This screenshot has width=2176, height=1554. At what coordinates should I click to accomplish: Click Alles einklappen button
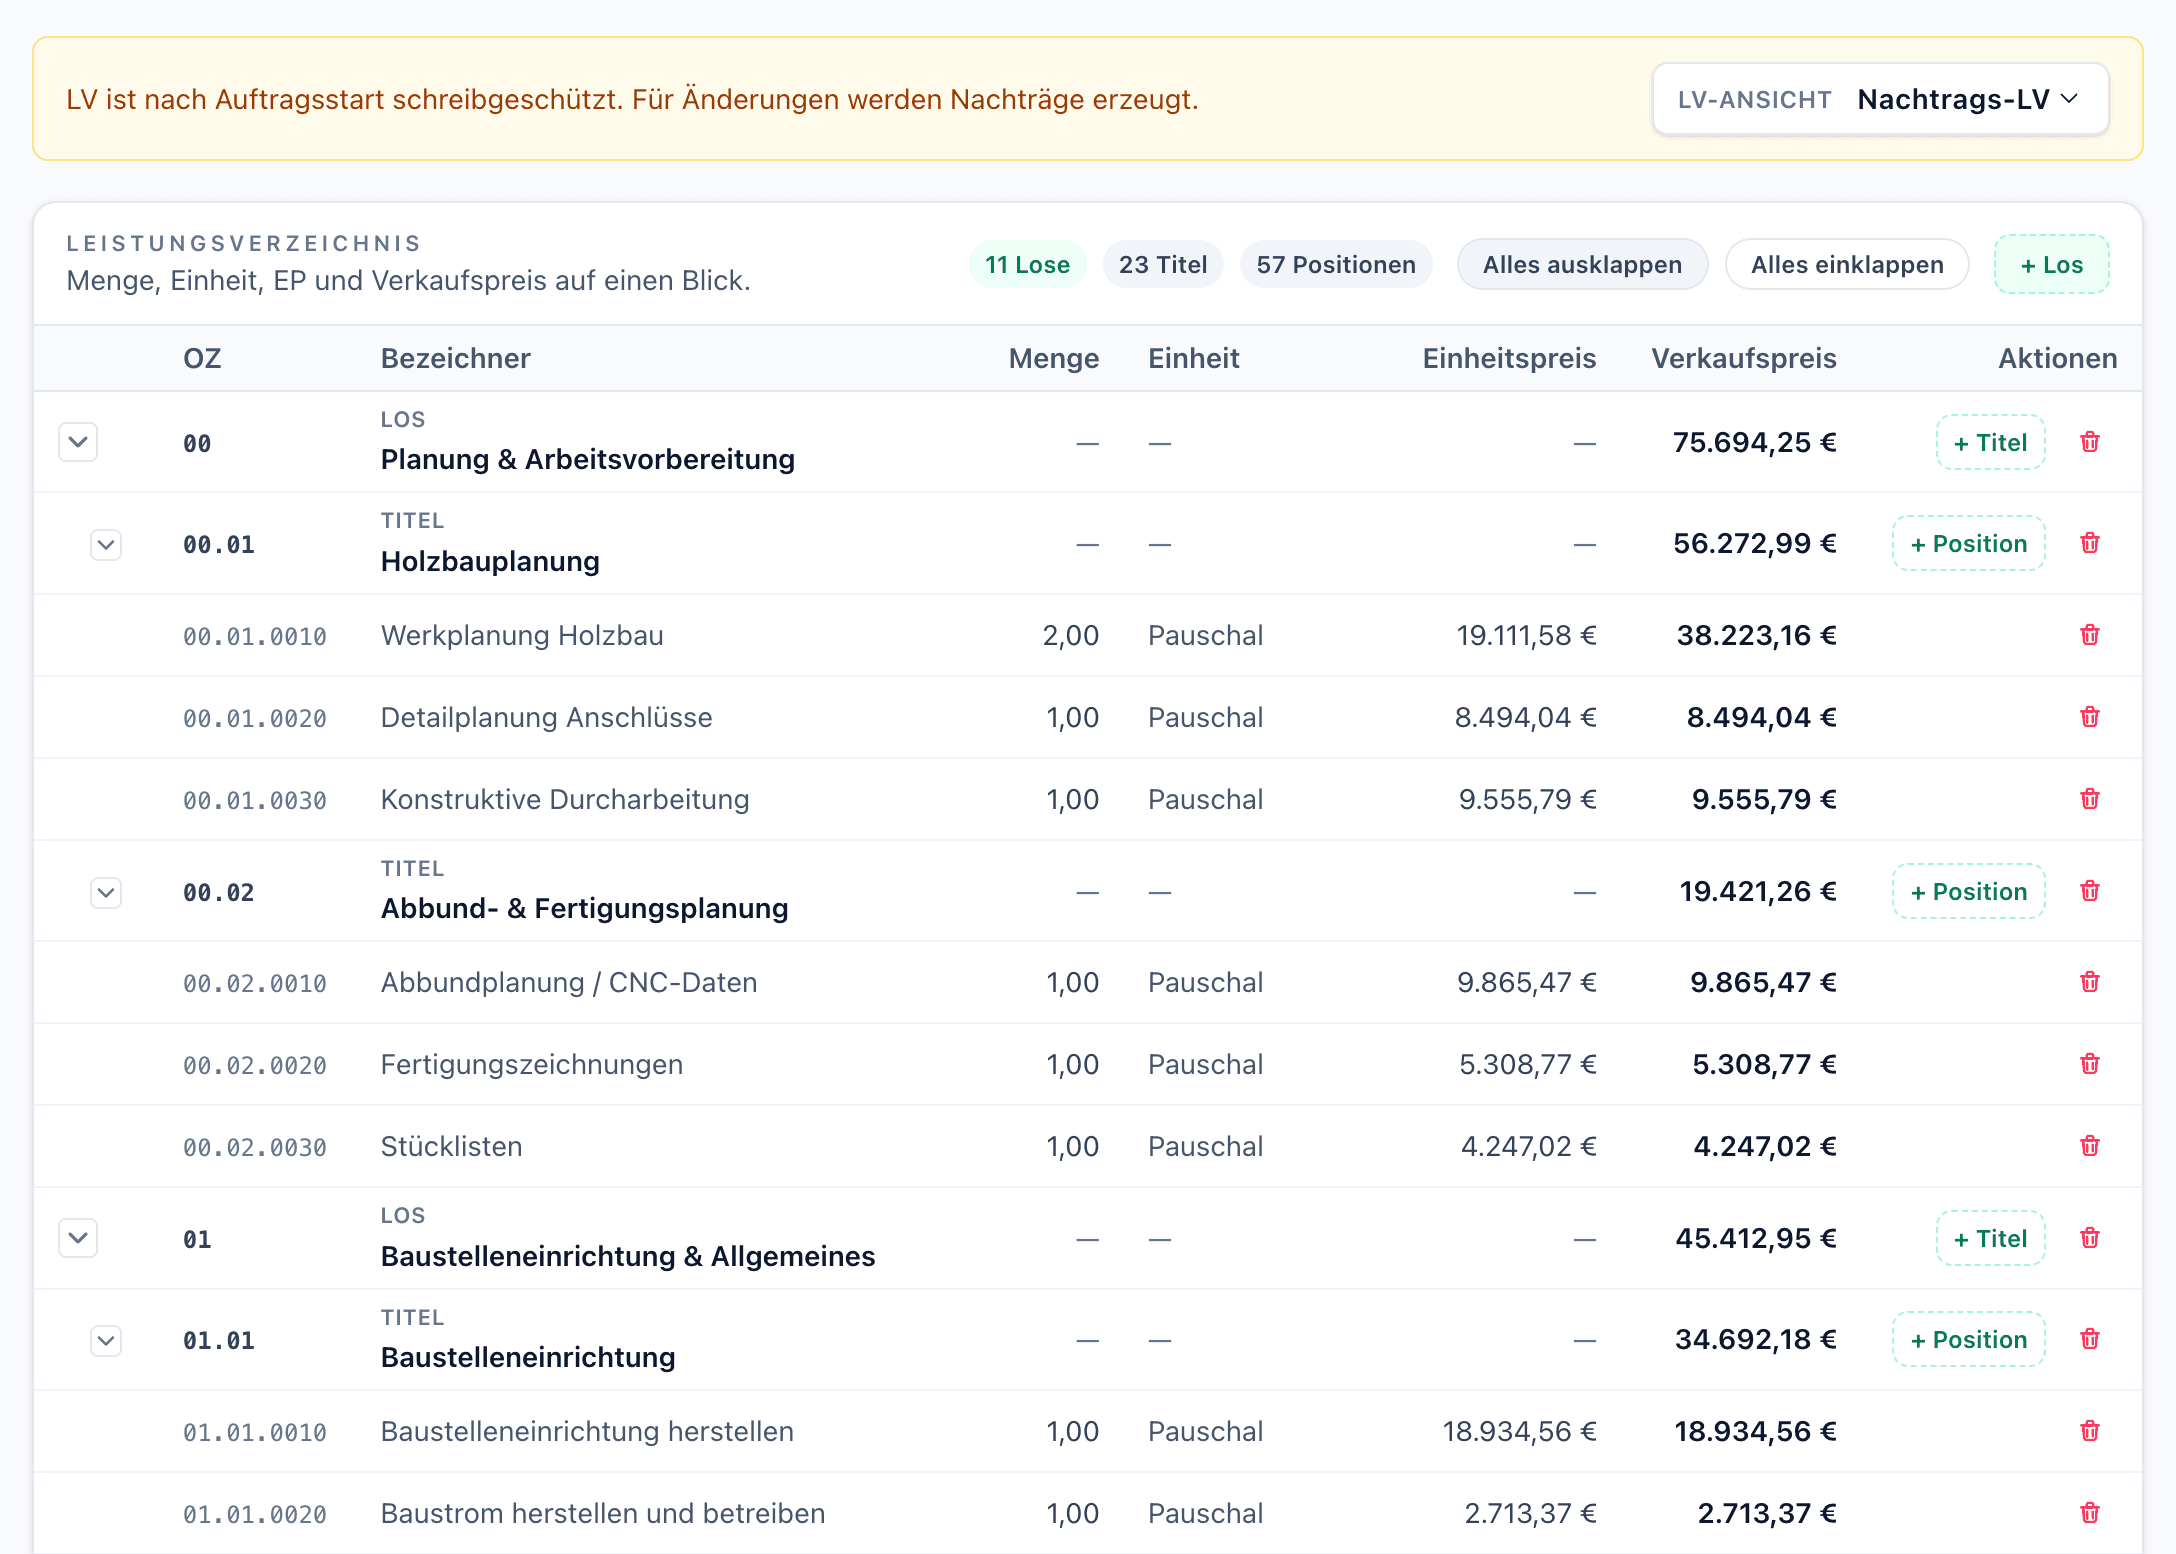(x=1846, y=265)
